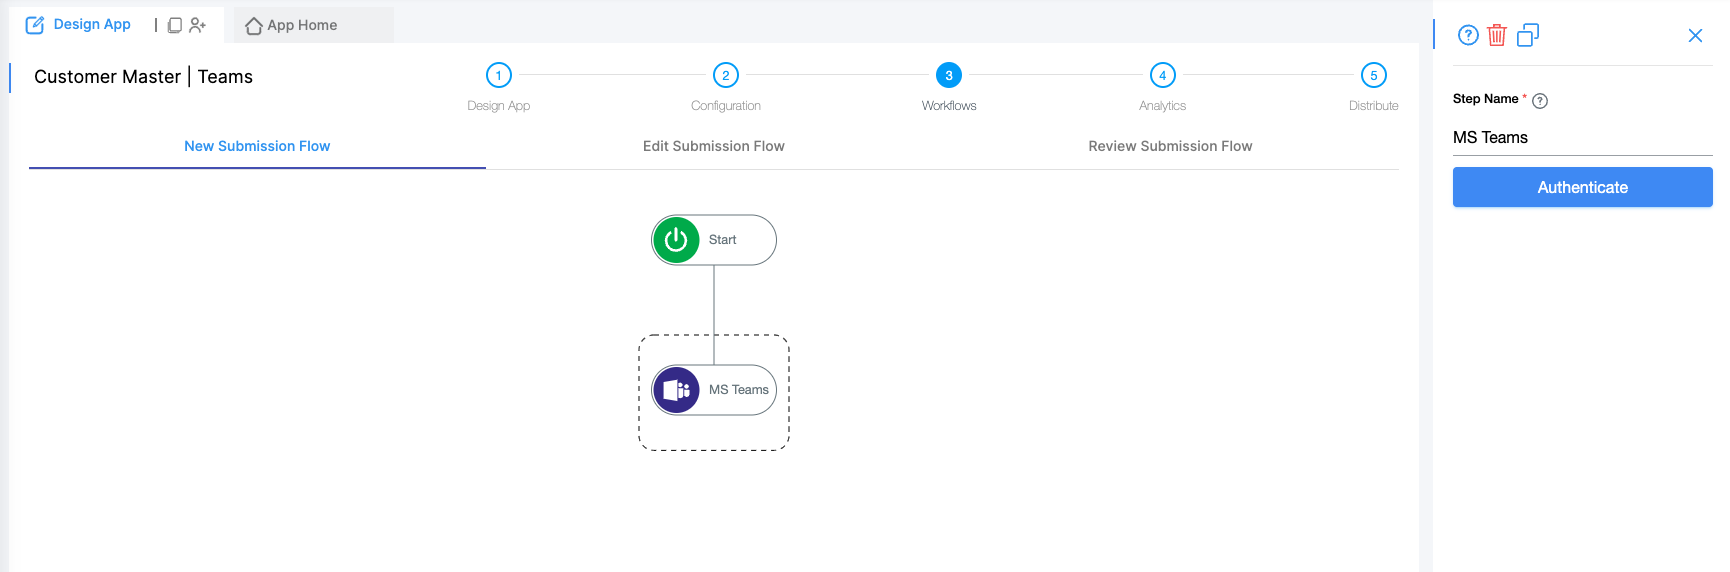Go to step 5 Distribute

[1373, 75]
